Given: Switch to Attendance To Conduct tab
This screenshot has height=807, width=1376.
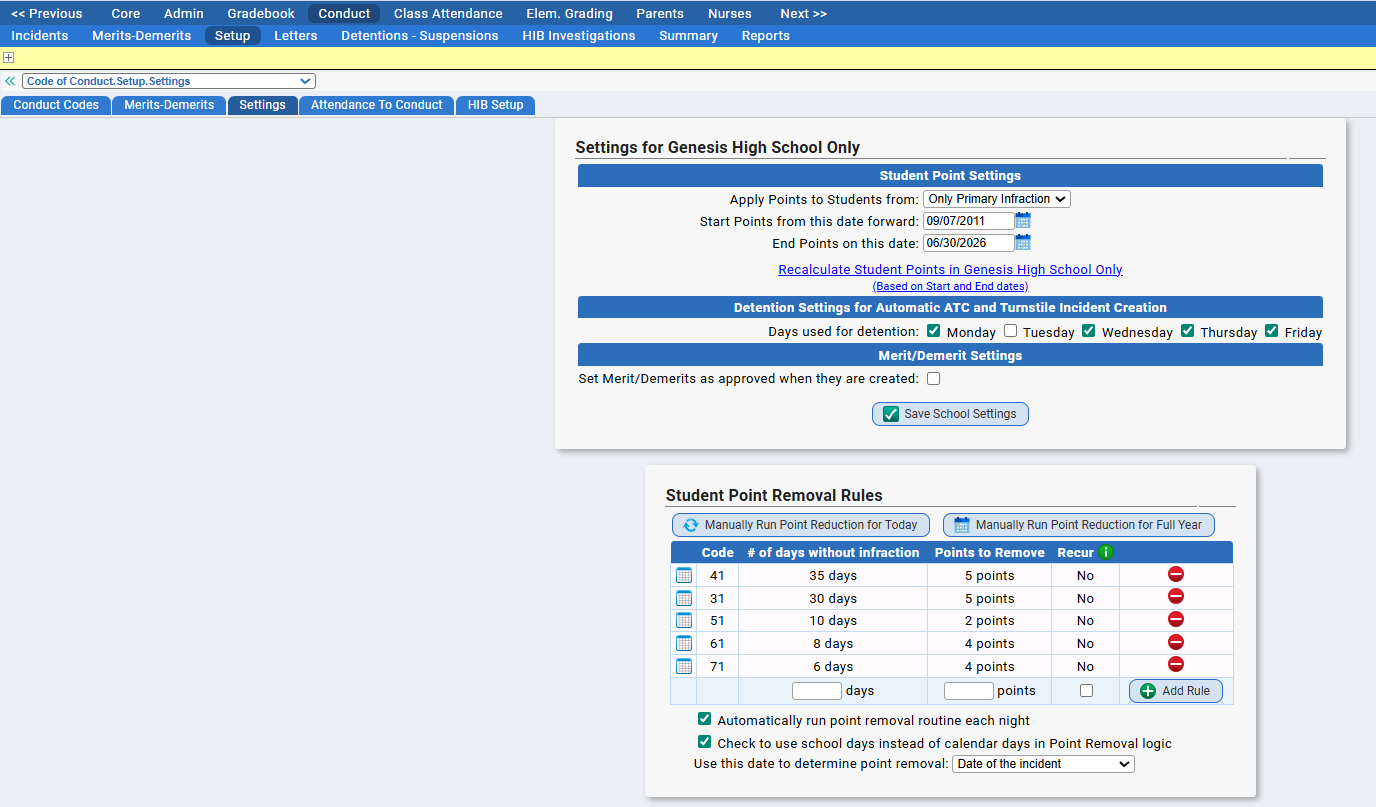Looking at the screenshot, I should (x=377, y=105).
